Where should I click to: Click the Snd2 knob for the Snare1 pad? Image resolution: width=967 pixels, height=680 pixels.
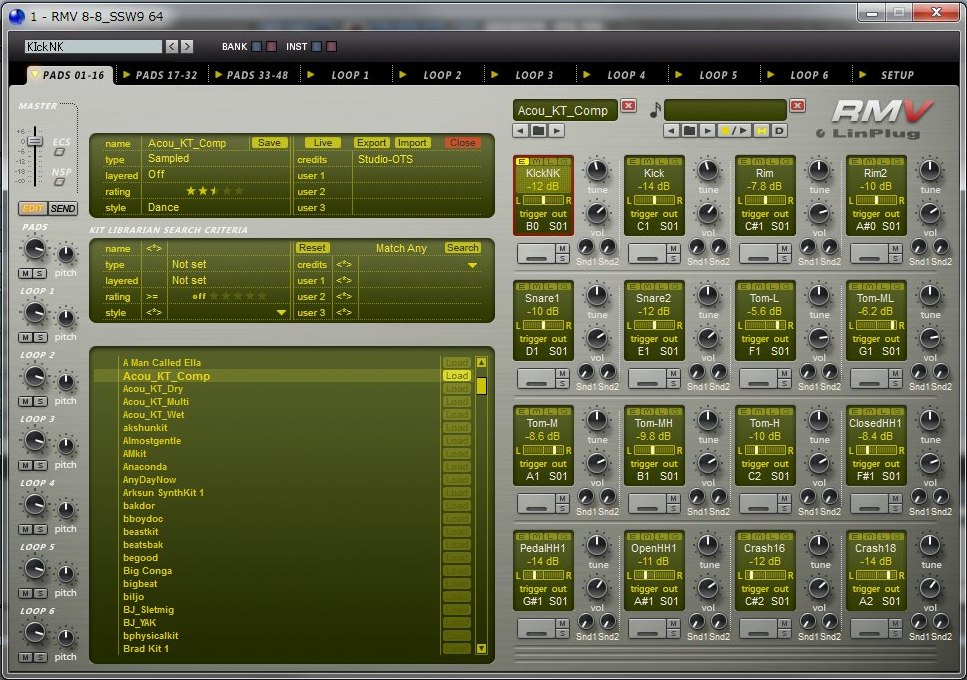coord(608,372)
